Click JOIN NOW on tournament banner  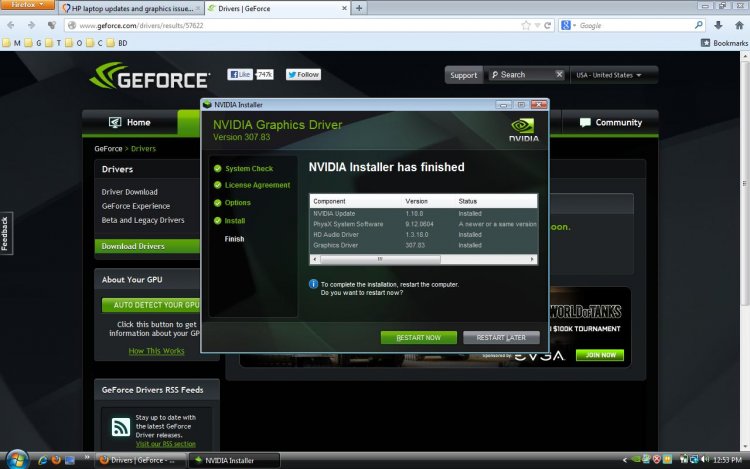pyautogui.click(x=600, y=355)
